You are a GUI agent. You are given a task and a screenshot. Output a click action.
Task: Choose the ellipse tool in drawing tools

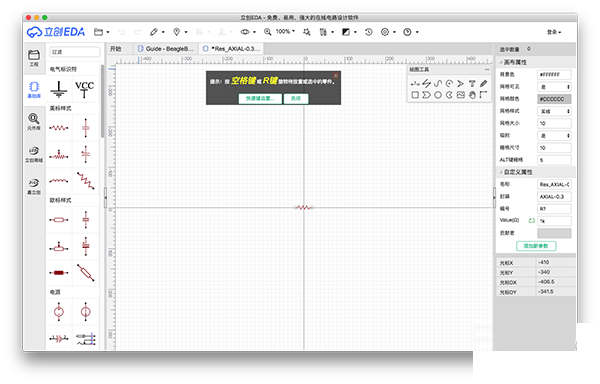tap(438, 95)
